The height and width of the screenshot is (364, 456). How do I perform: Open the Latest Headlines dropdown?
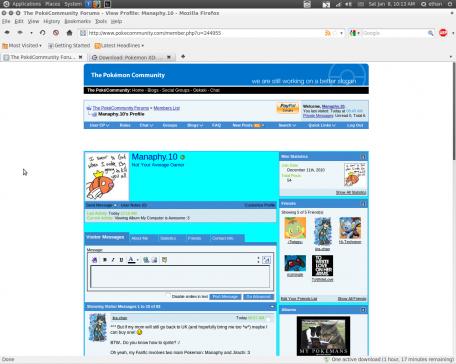coord(119,45)
